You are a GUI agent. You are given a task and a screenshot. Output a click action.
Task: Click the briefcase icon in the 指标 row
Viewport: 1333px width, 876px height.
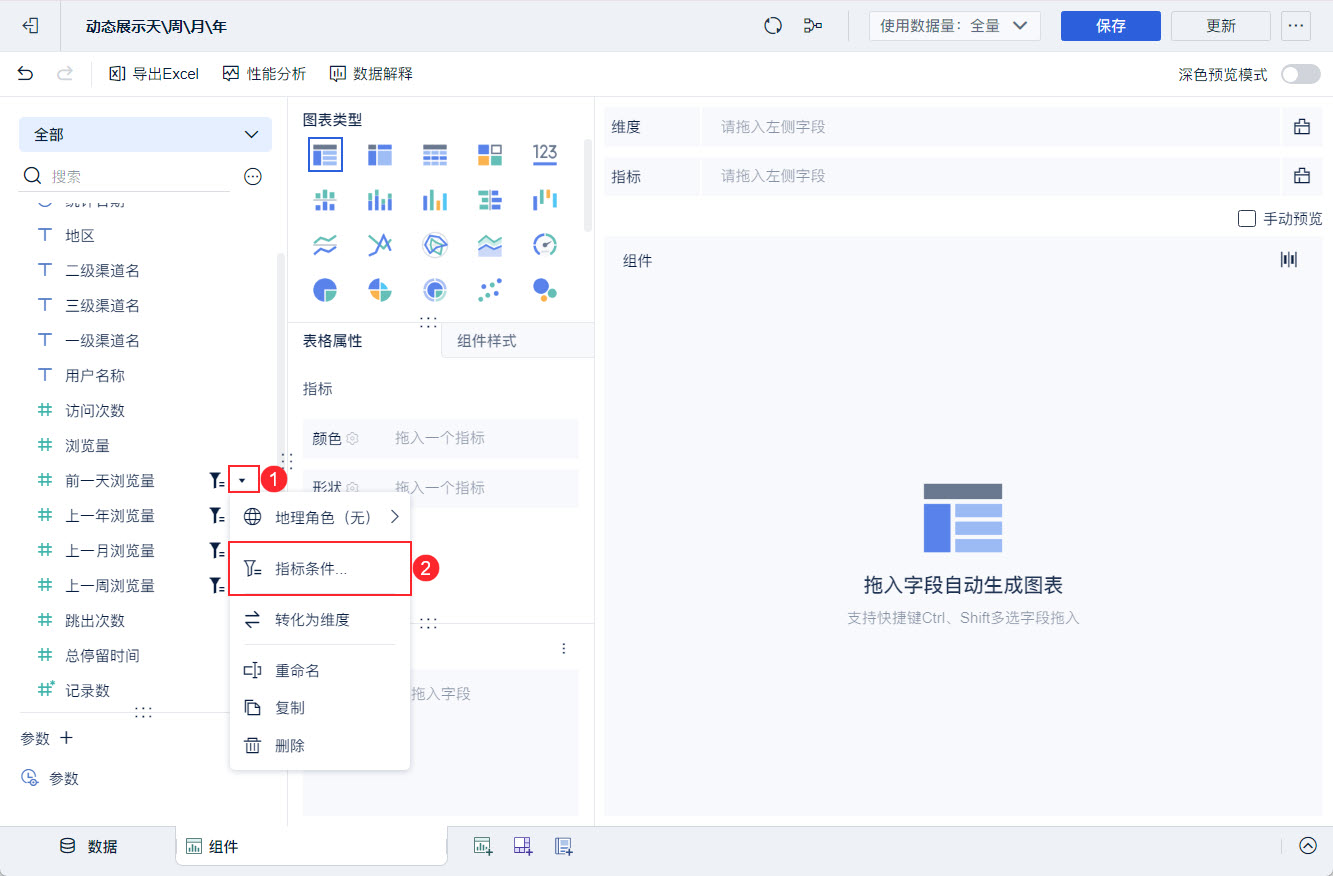tap(1302, 176)
